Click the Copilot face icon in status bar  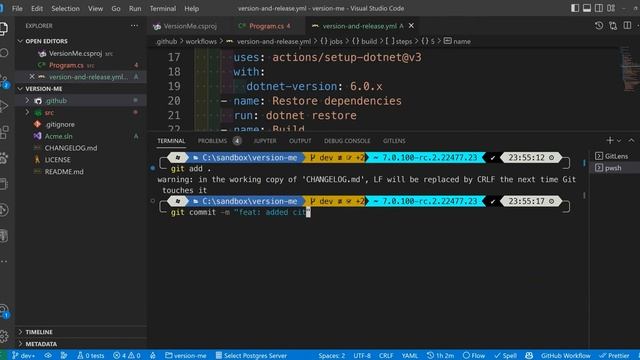tap(529, 356)
